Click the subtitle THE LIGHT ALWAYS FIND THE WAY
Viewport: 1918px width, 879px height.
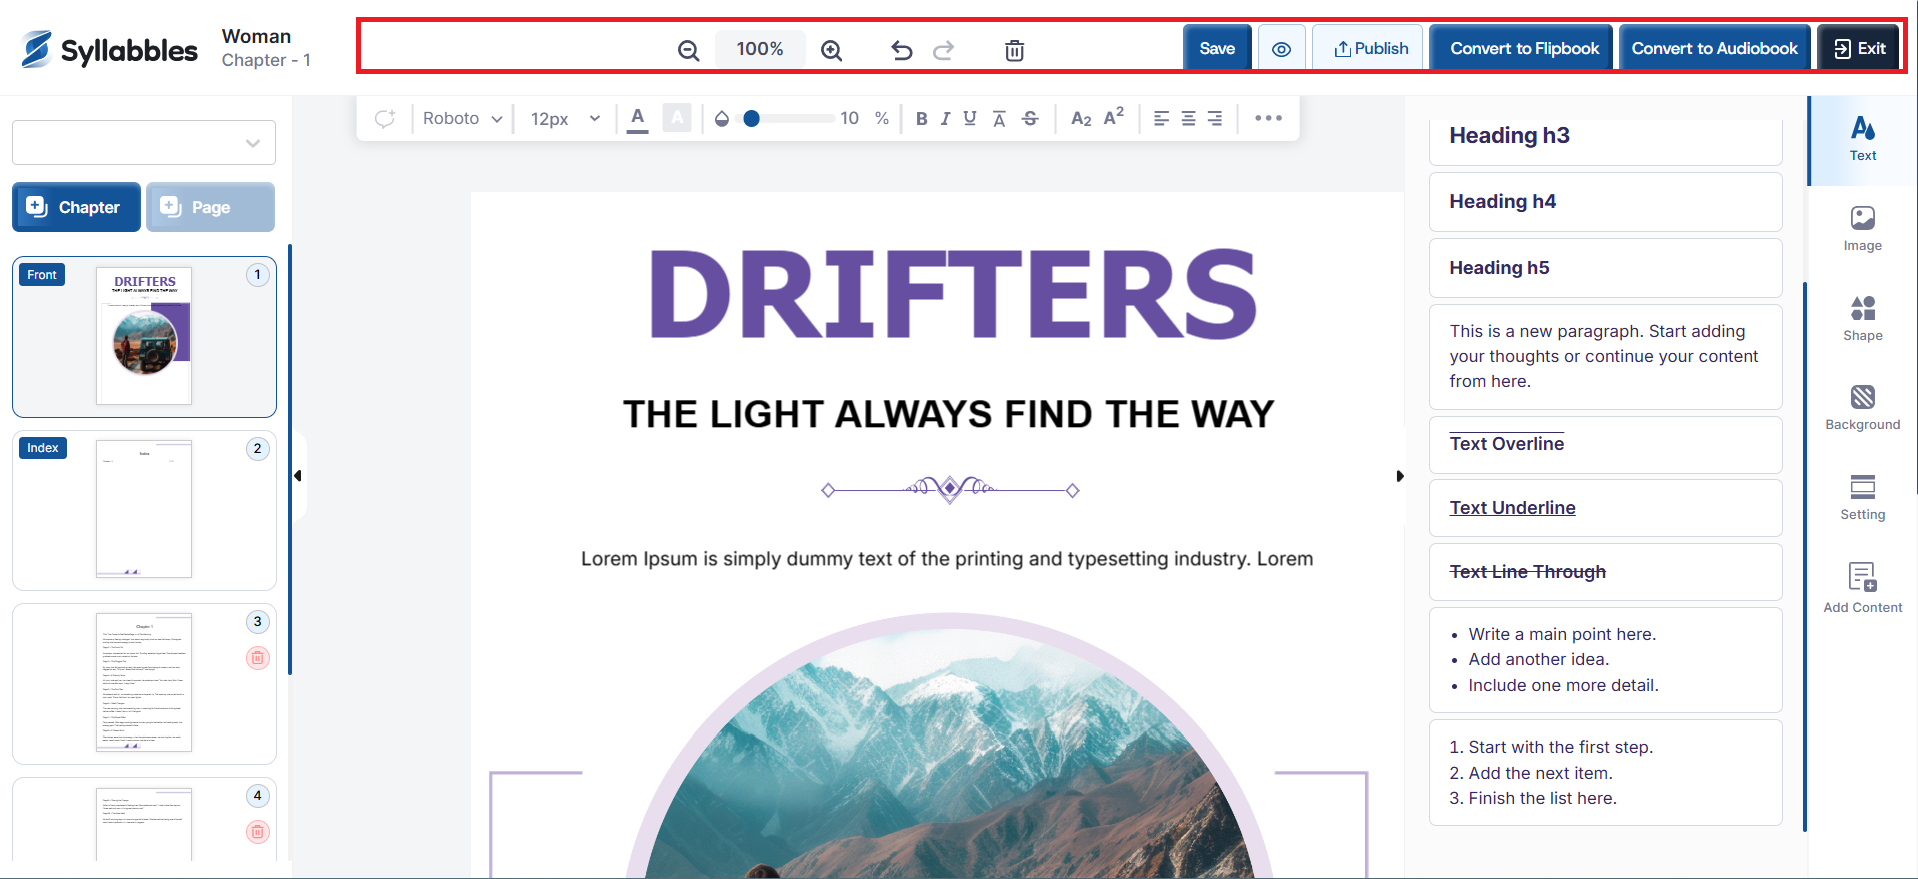pos(948,414)
